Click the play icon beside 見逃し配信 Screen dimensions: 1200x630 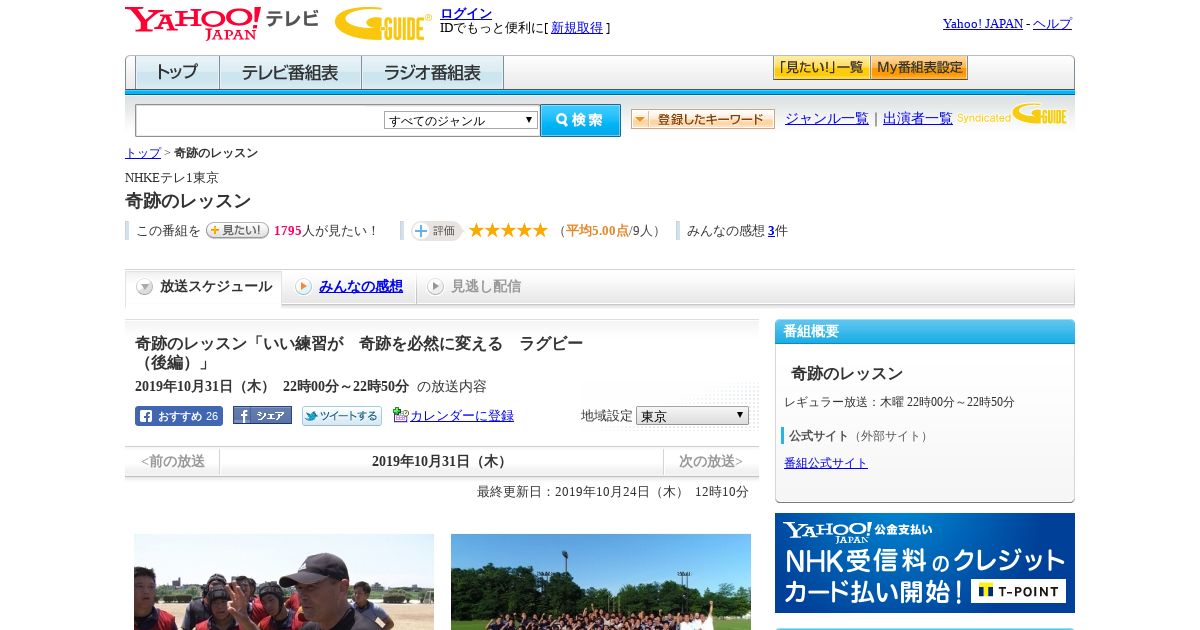(435, 287)
